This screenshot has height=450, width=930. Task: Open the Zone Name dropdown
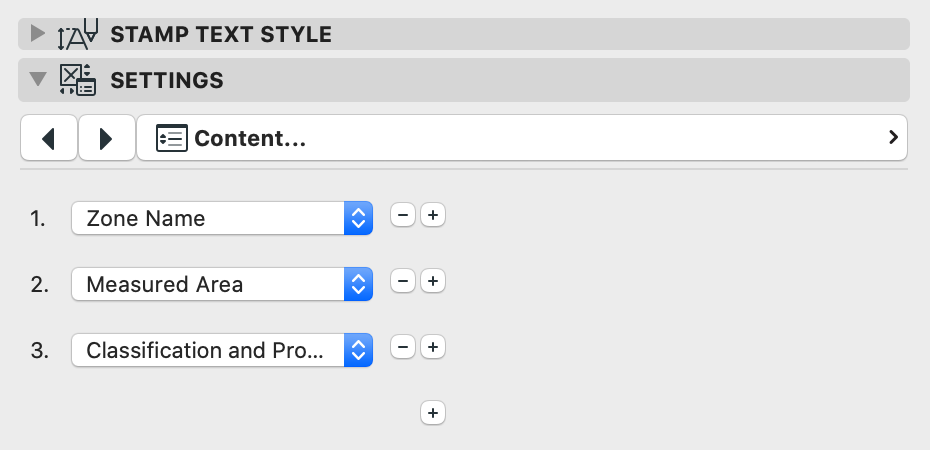(x=221, y=218)
